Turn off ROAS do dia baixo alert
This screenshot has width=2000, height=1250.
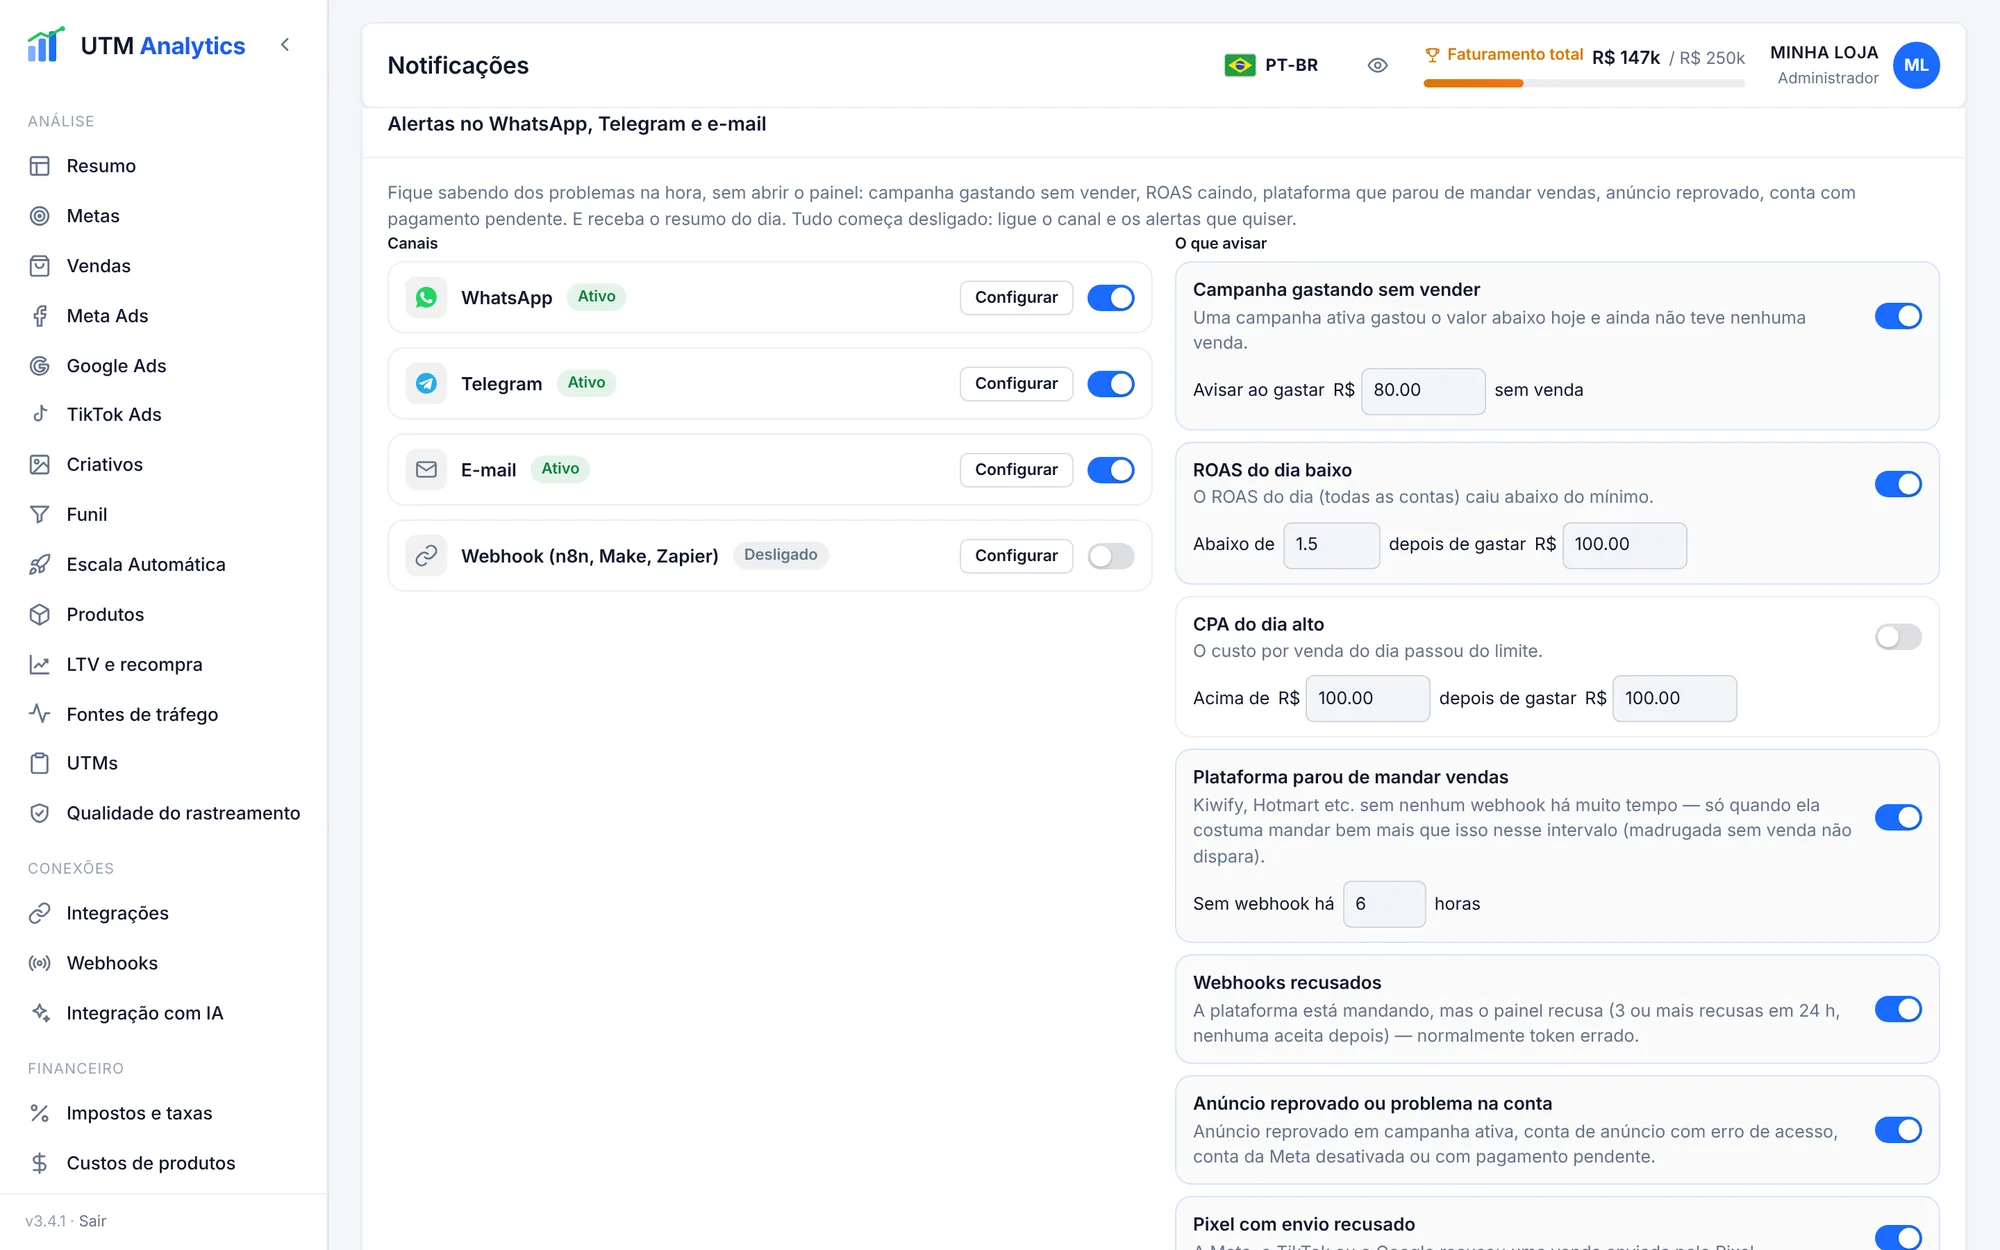(1898, 484)
